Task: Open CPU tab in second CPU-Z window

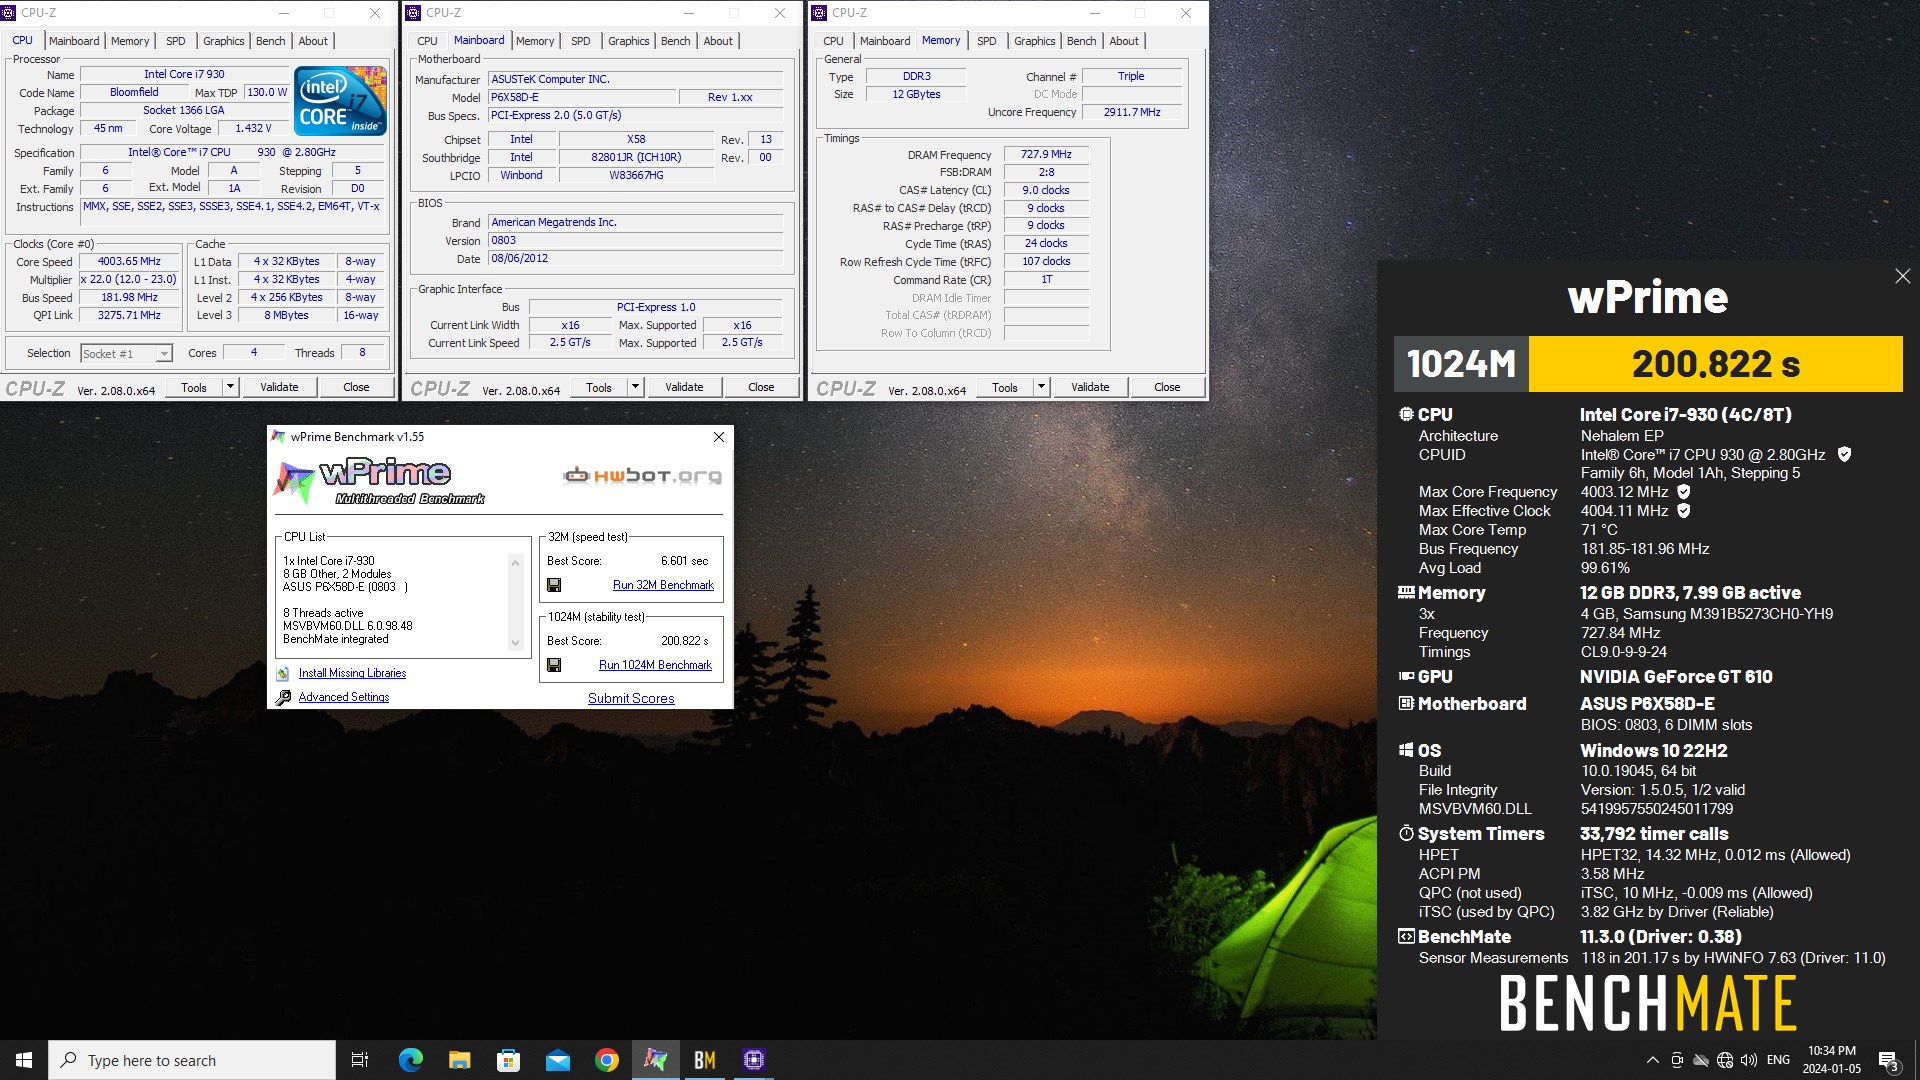Action: click(x=427, y=41)
